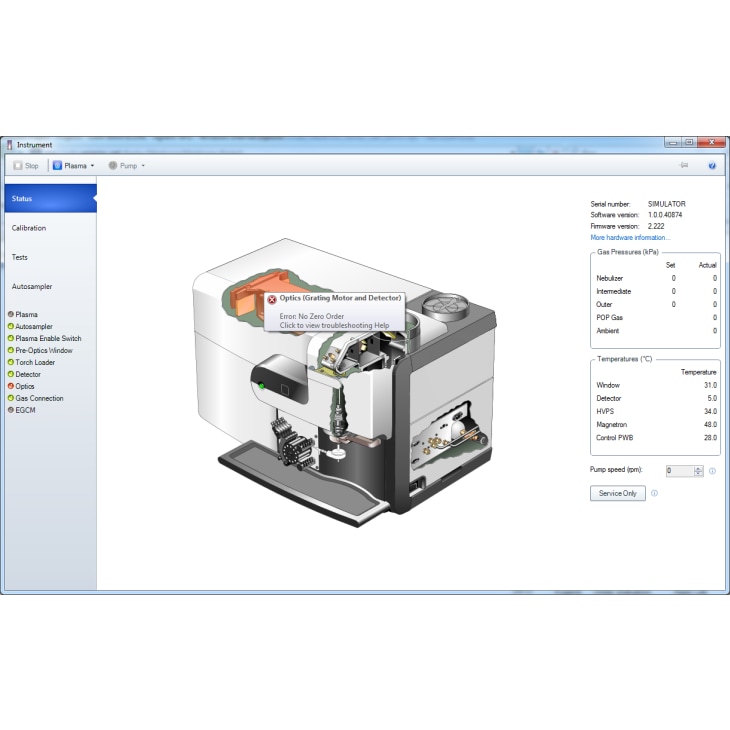The width and height of the screenshot is (730, 730).
Task: Expand the Plasma dropdown arrow
Action: coord(92,166)
